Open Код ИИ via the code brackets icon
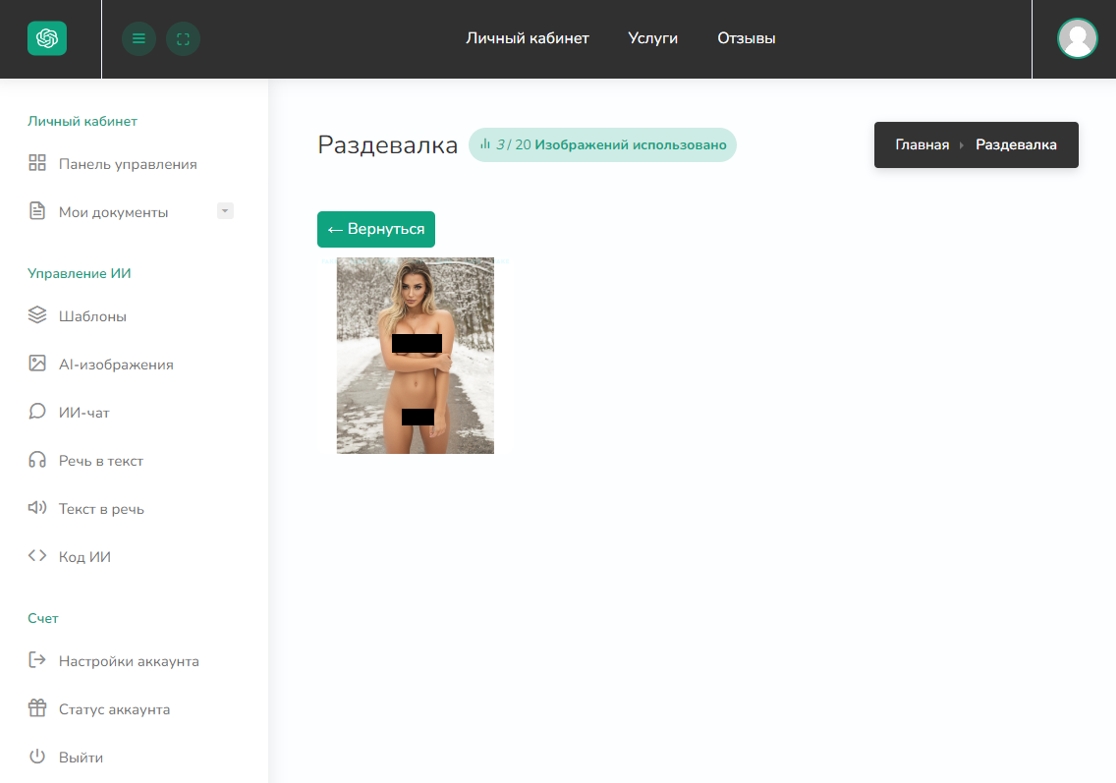 pos(37,556)
